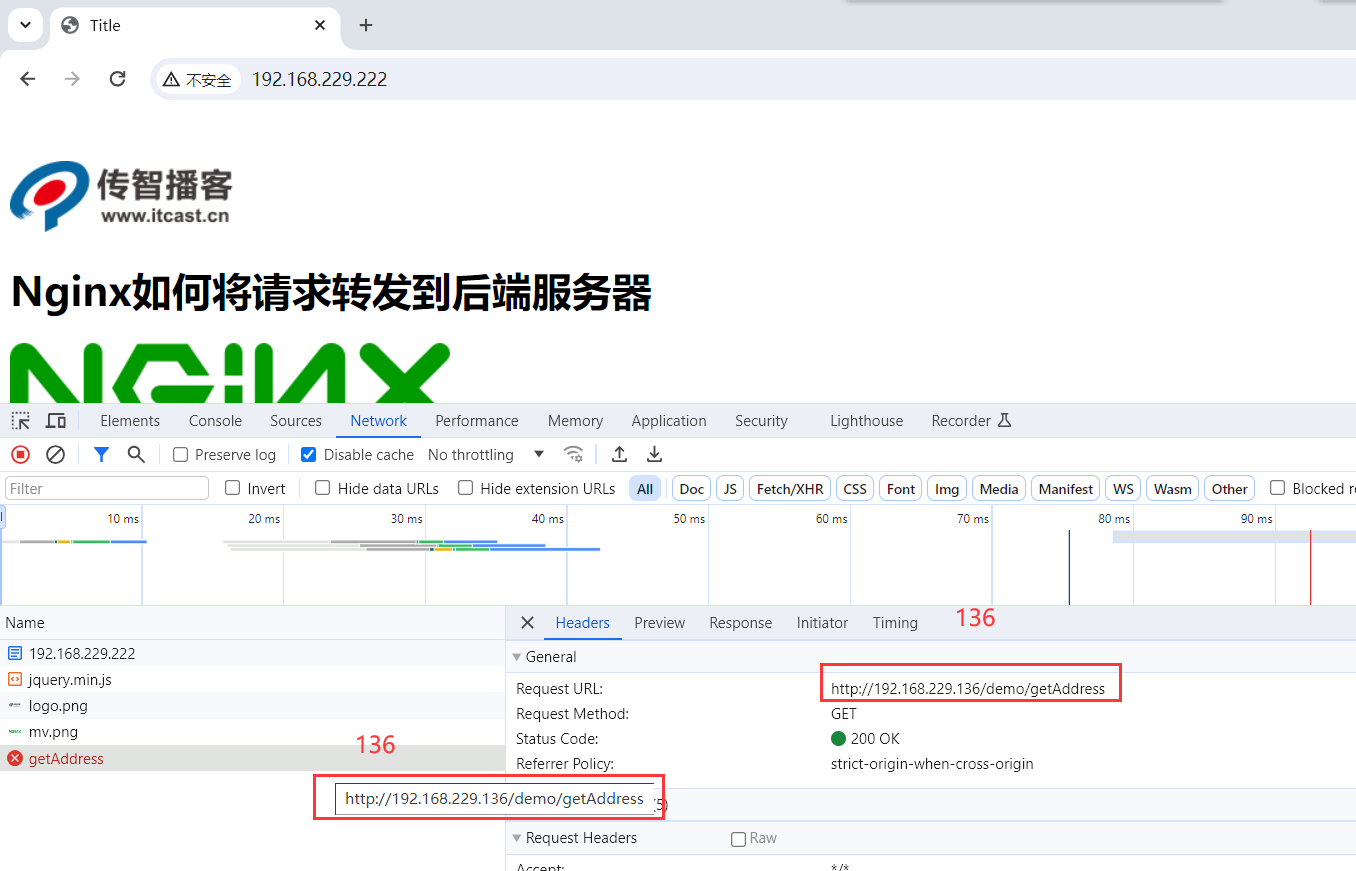Open the Preview tab of request details
This screenshot has width=1356, height=871.
[x=660, y=623]
